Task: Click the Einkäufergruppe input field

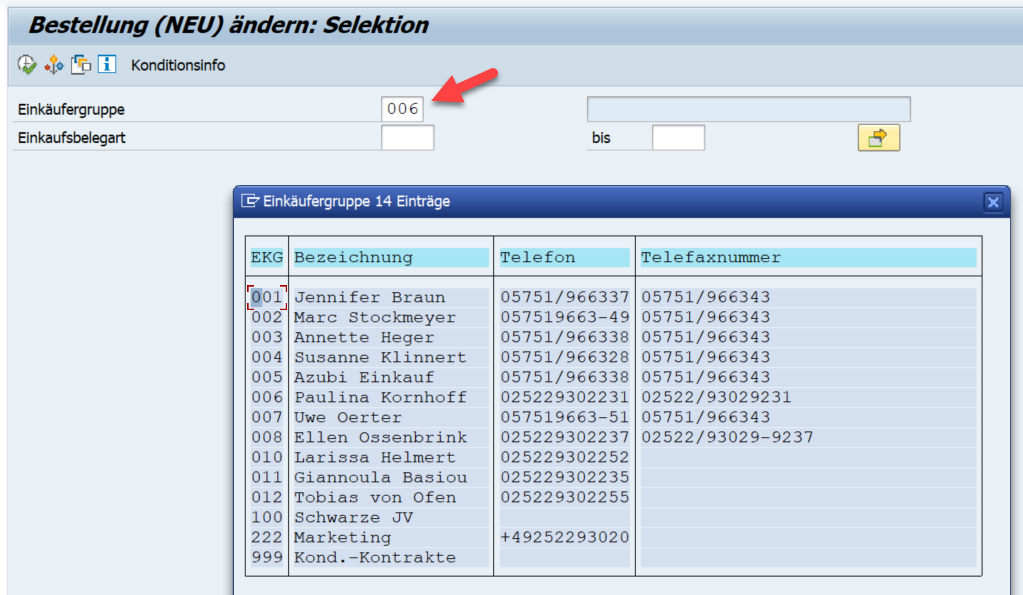Action: tap(403, 109)
